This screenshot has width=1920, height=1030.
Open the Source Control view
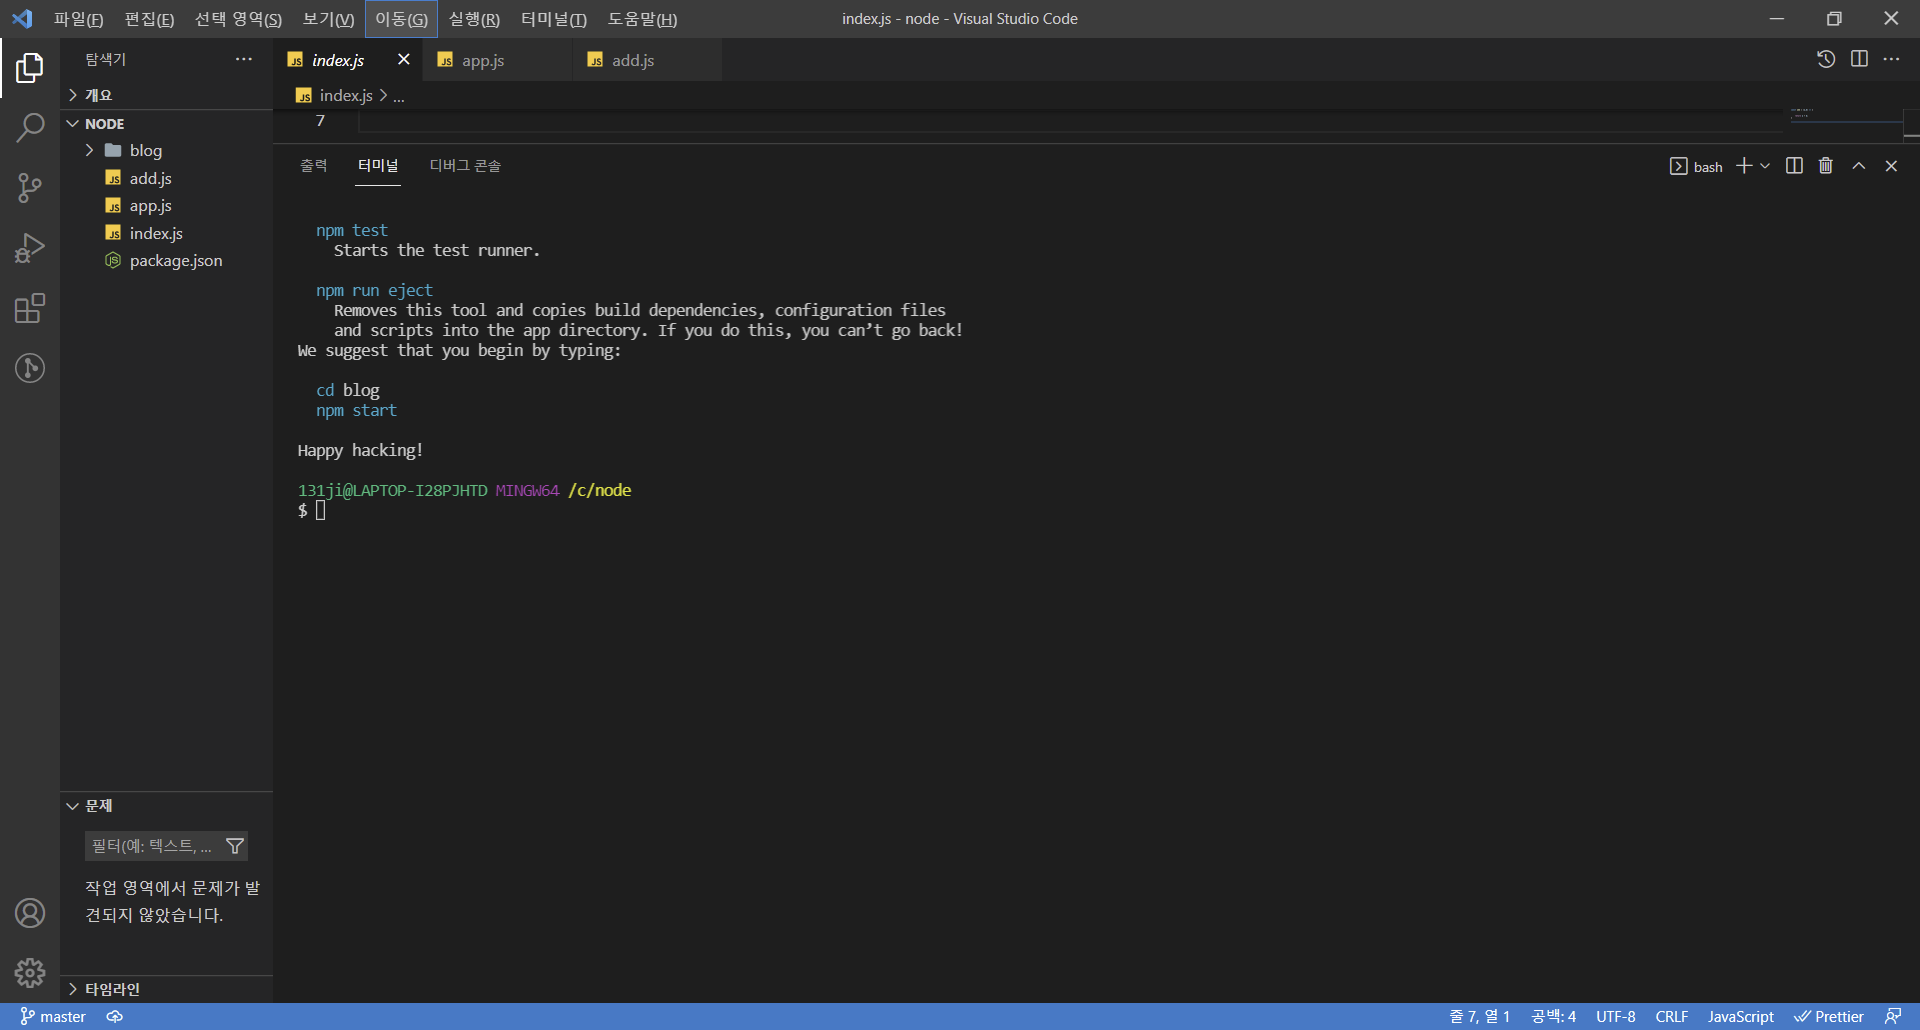click(30, 188)
